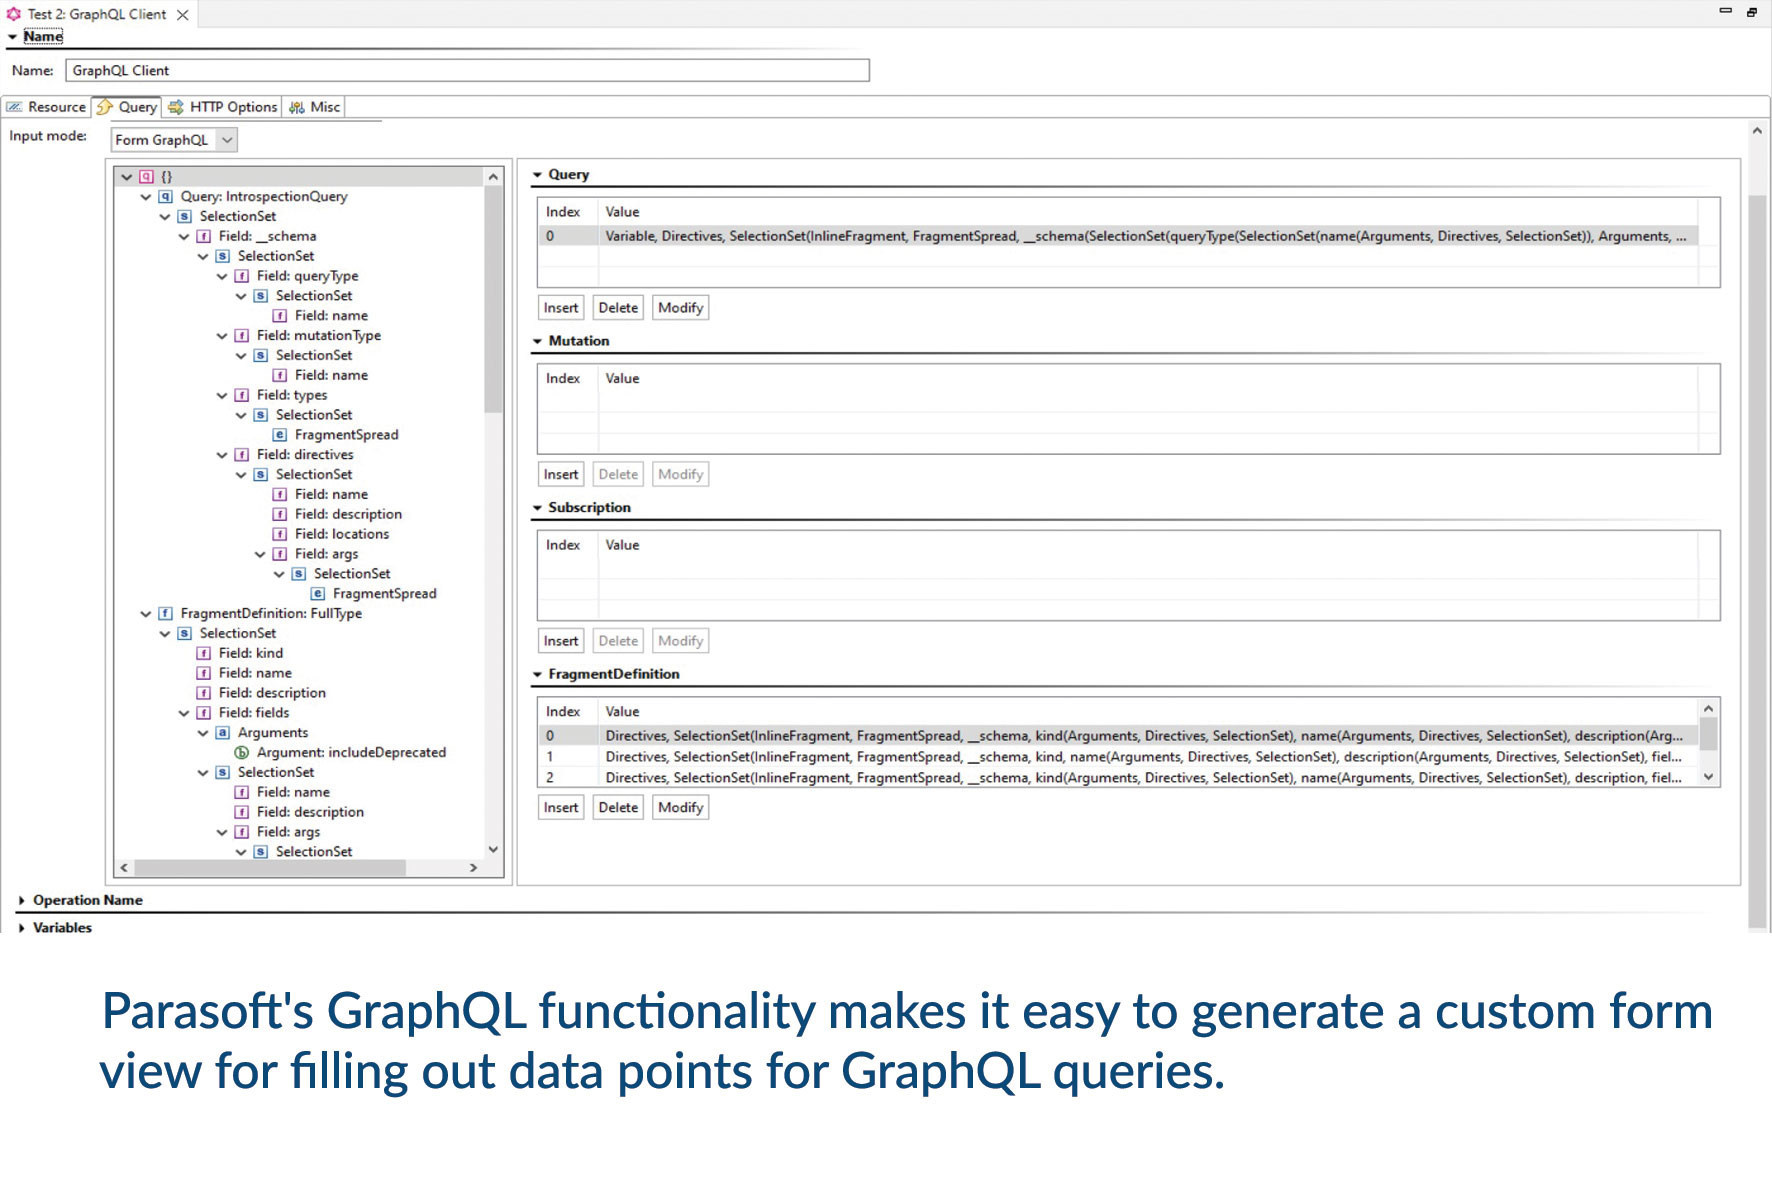Click Delete in the Query section
The height and width of the screenshot is (1181, 1772).
(618, 308)
